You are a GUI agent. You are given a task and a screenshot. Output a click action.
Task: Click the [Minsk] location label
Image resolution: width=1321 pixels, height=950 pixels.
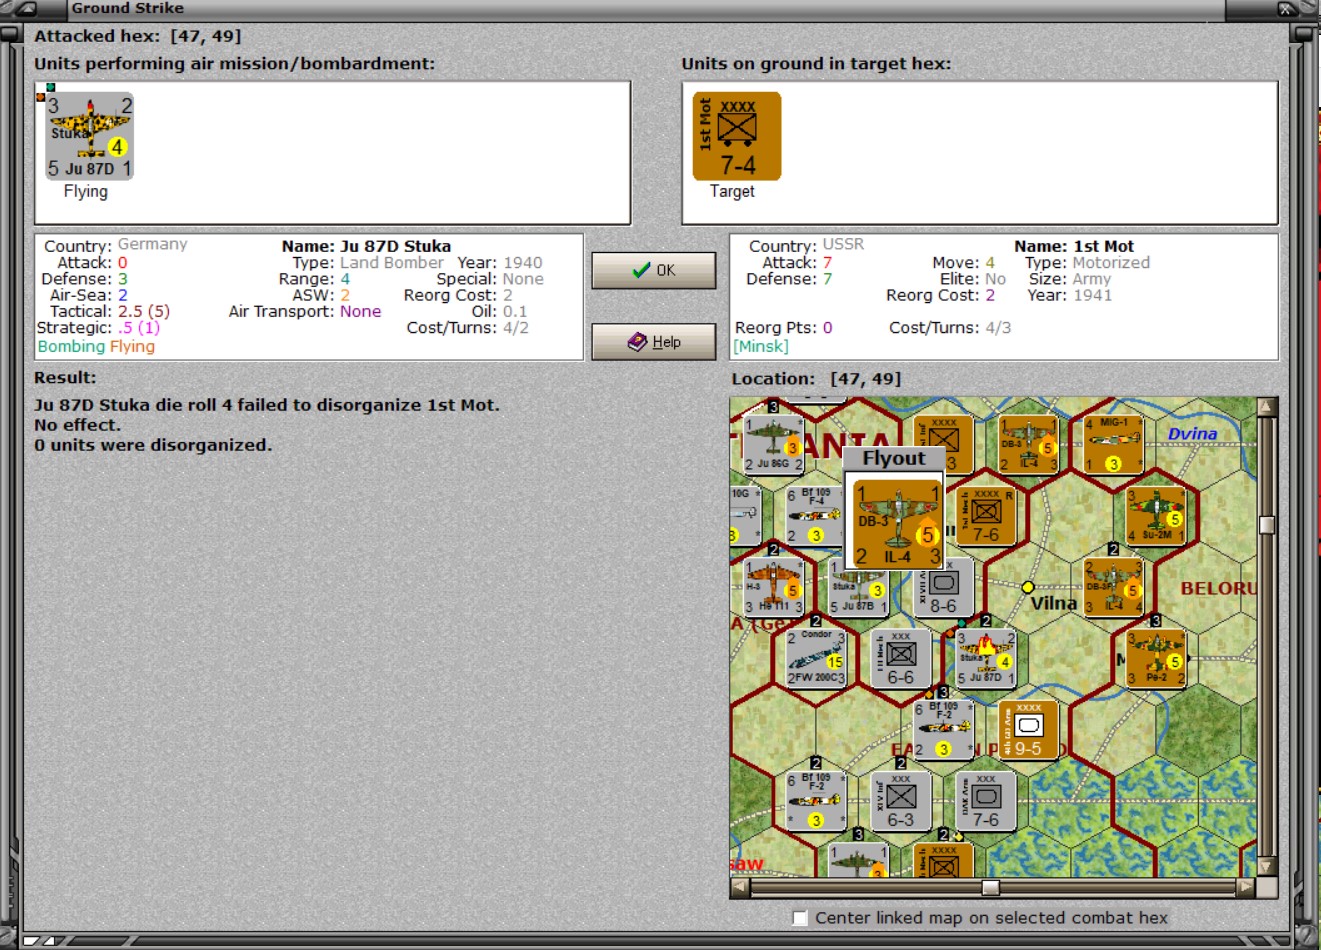[x=761, y=346]
